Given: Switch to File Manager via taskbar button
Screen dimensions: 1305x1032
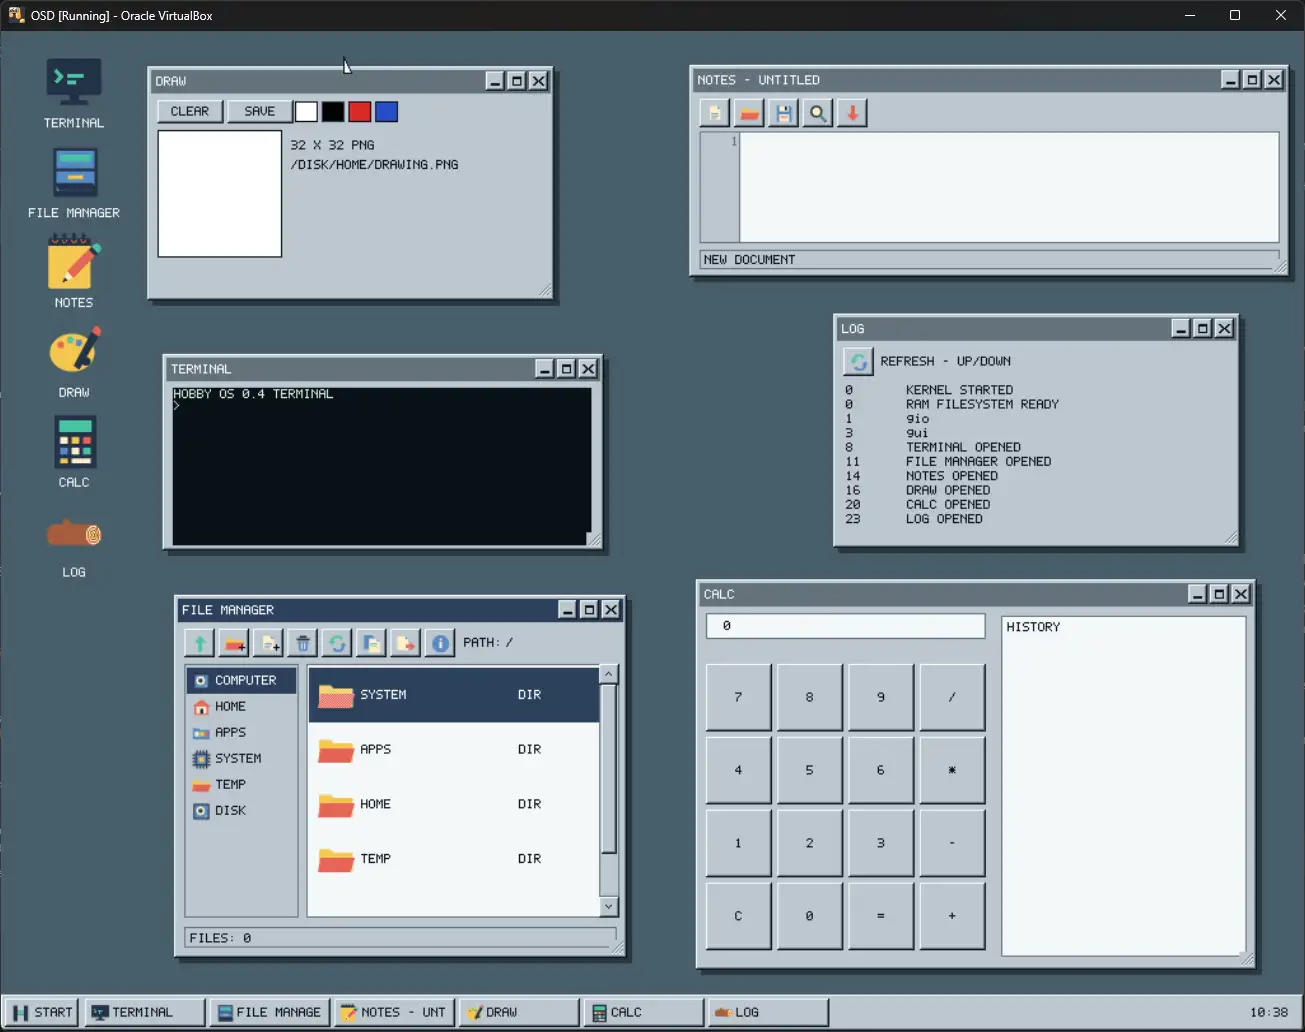Looking at the screenshot, I should coord(270,1012).
